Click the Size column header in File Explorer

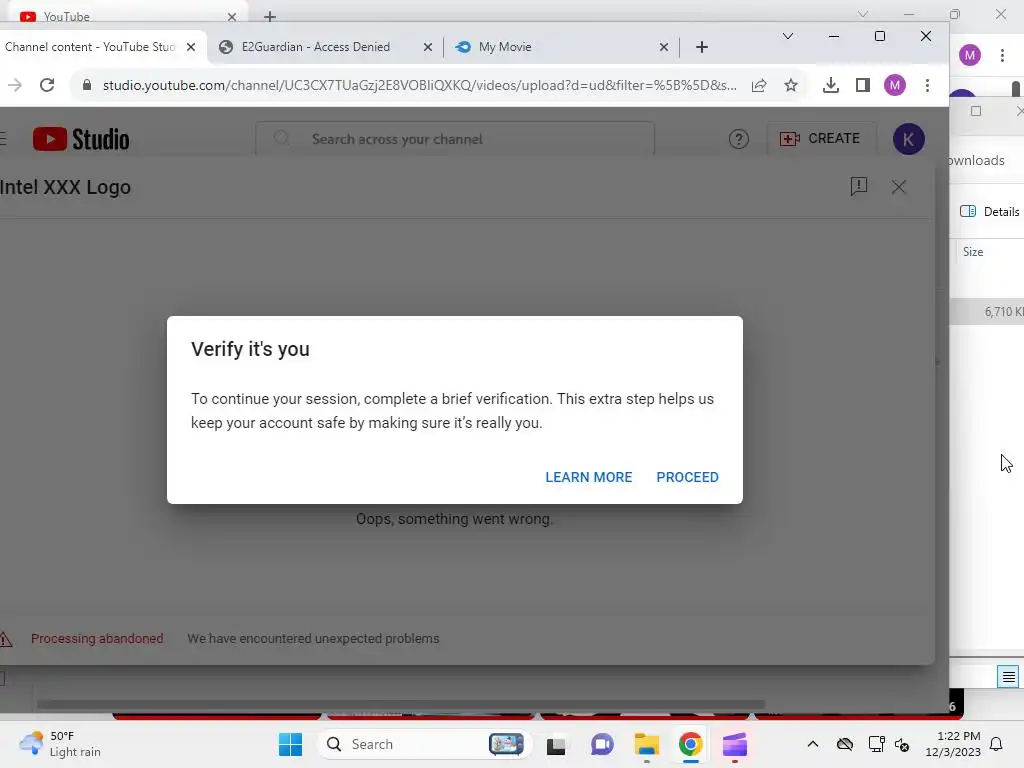tap(972, 252)
